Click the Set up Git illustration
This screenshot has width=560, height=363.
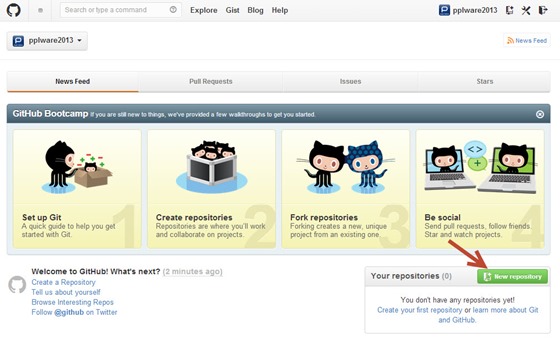pos(76,167)
